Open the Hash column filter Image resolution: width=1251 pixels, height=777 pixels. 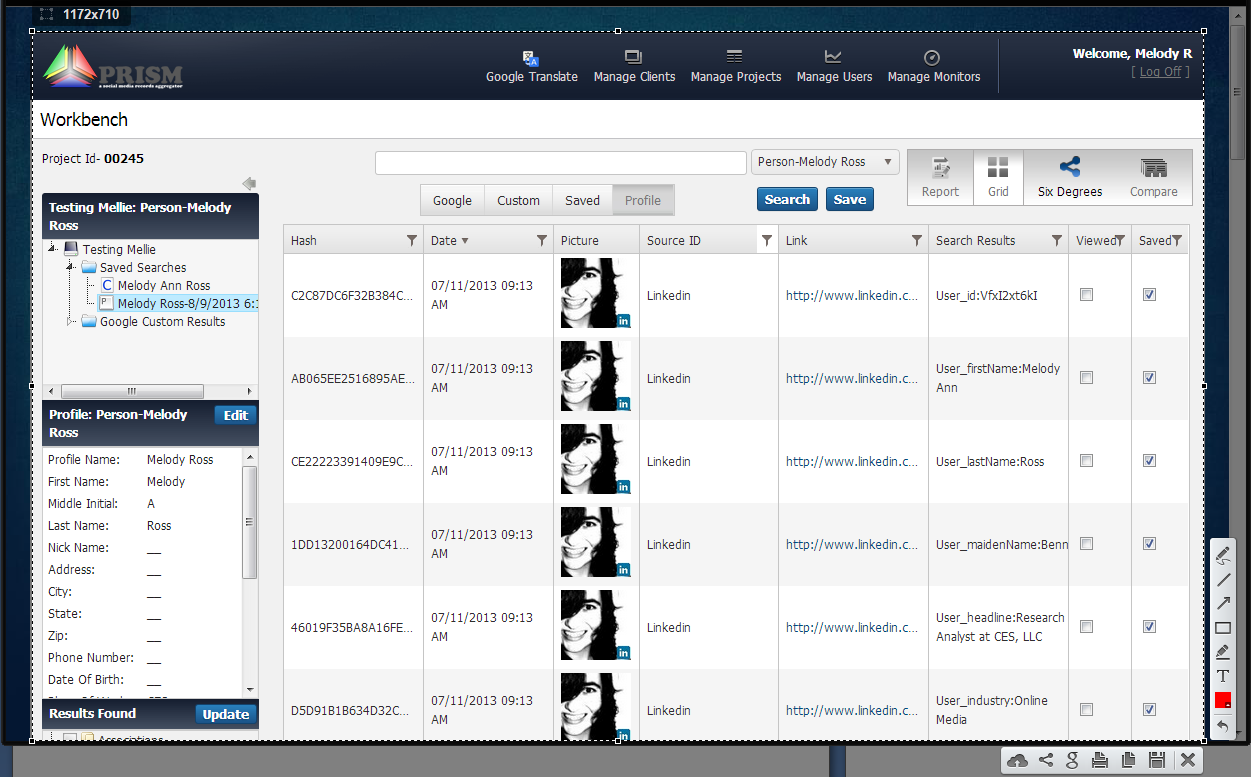tap(412, 240)
